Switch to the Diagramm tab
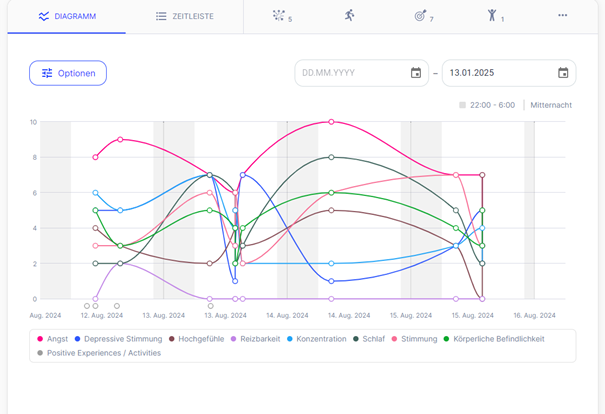The image size is (605, 414). 67,17
